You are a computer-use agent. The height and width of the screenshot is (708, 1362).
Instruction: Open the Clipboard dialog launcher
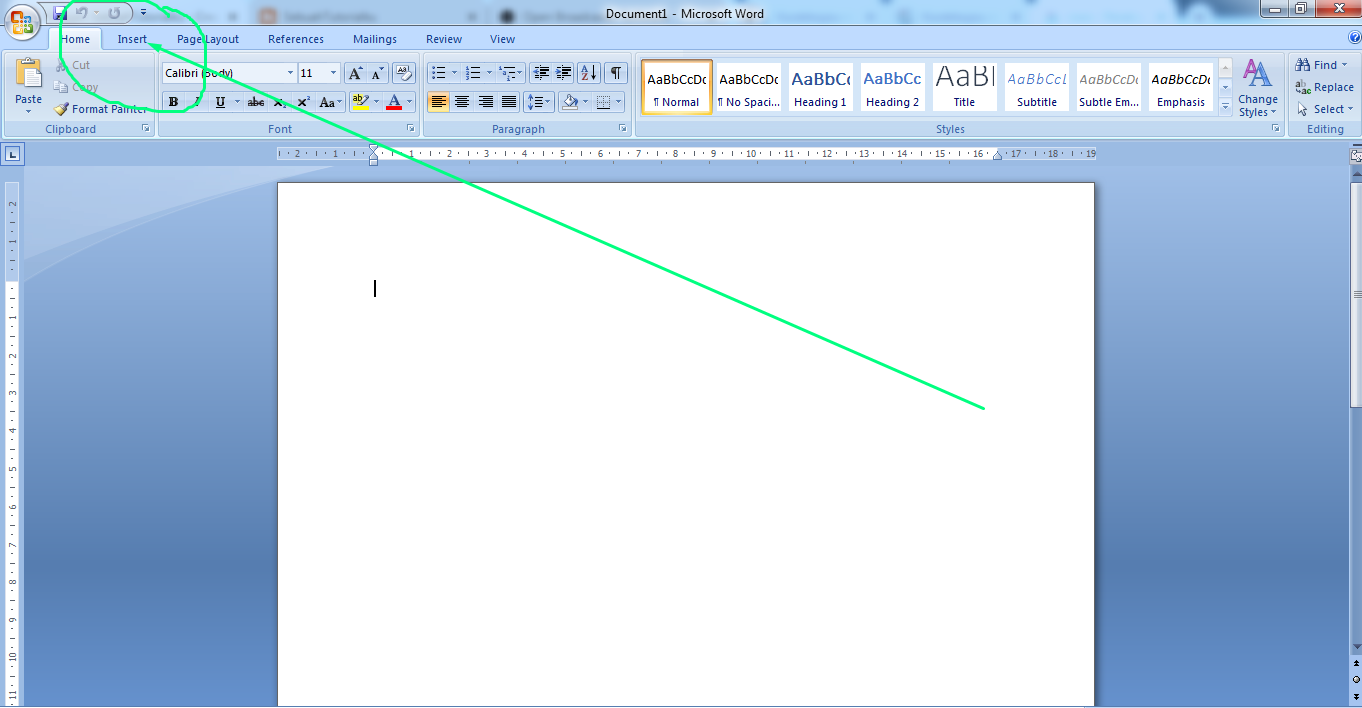pyautogui.click(x=146, y=128)
